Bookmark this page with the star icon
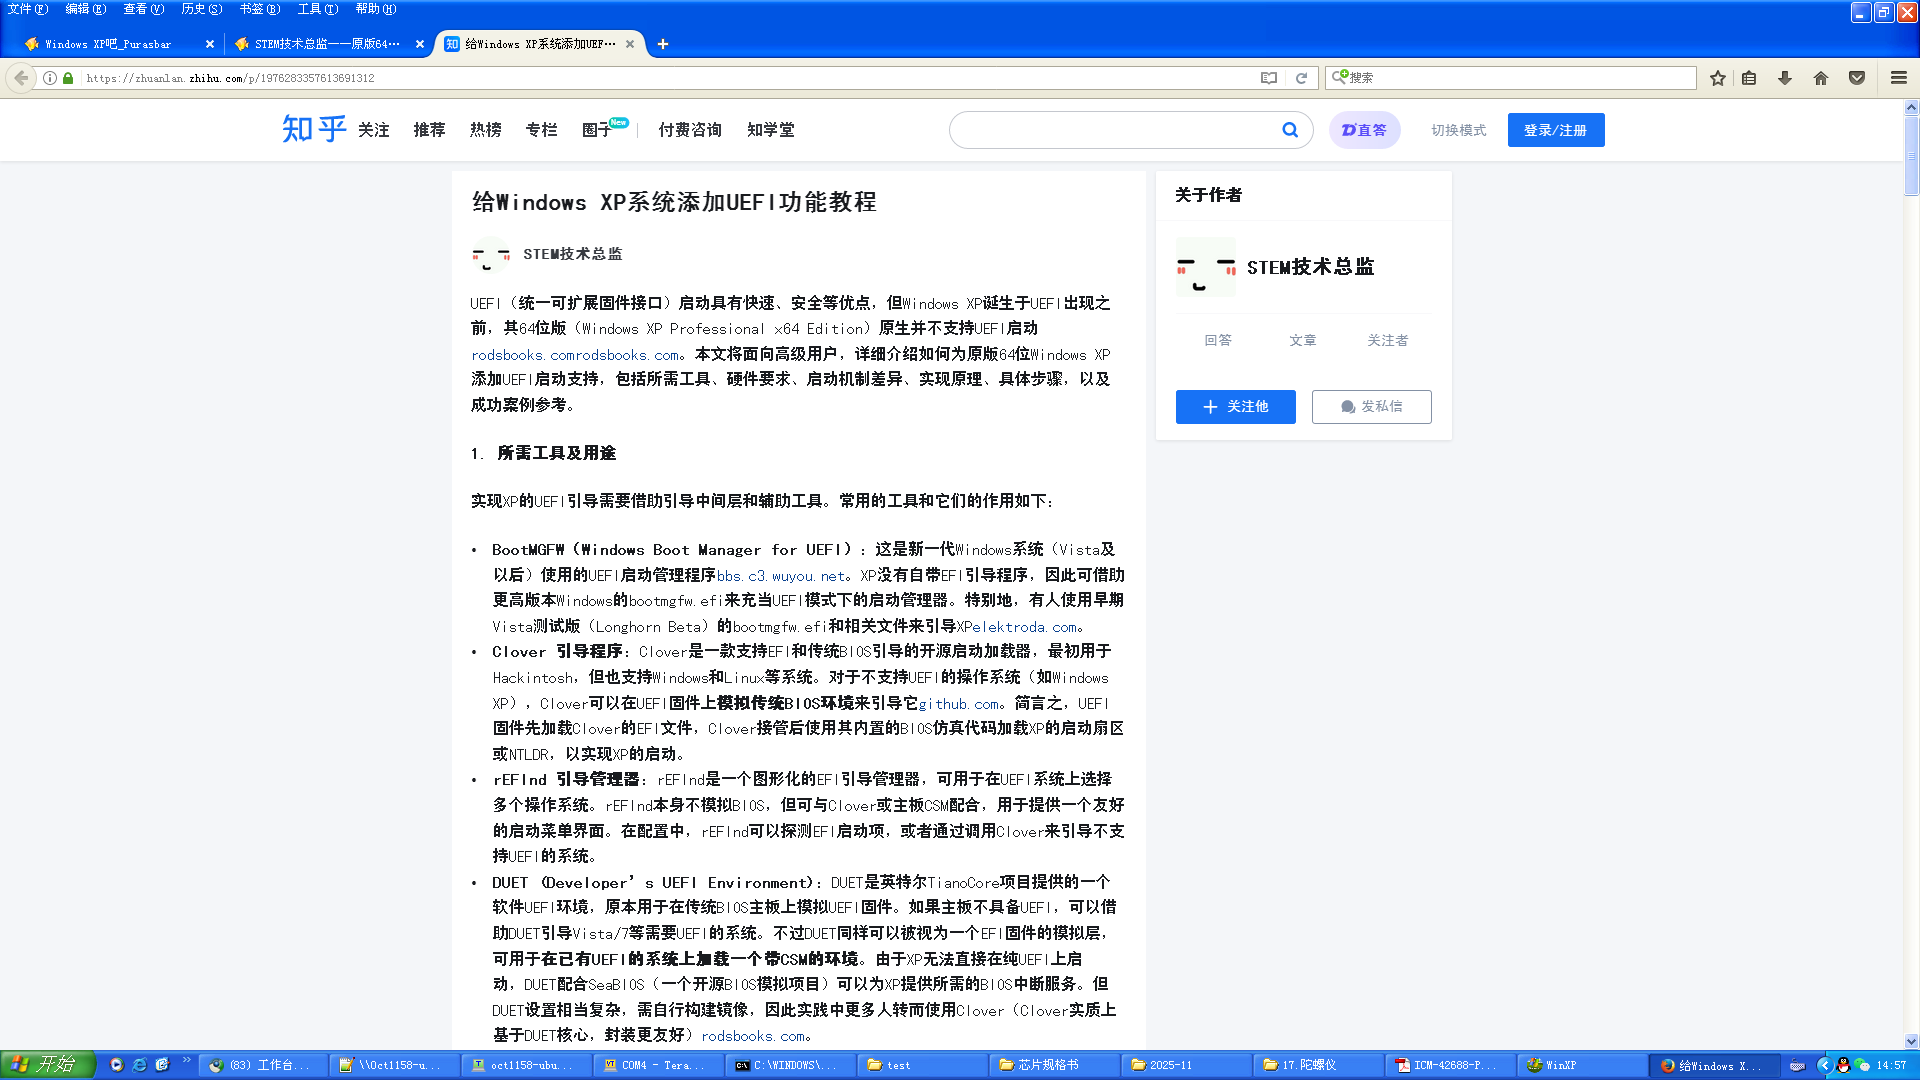This screenshot has height=1080, width=1920. tap(1717, 78)
